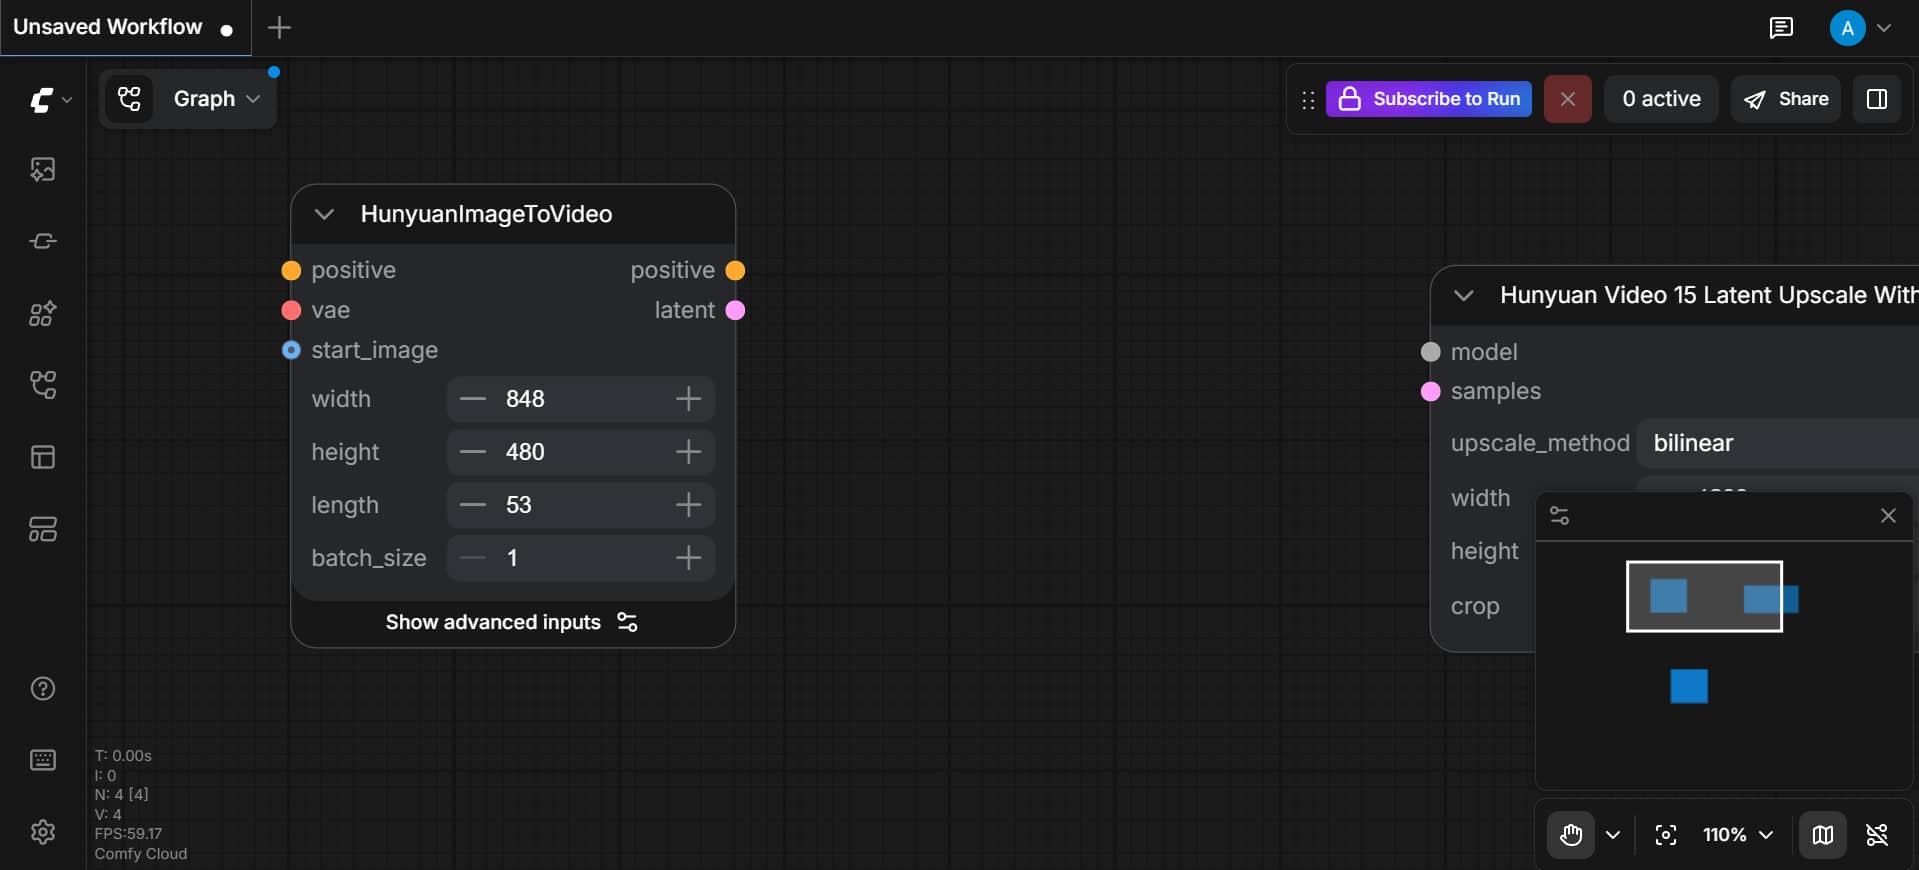Click the minimap viewport rectangle
Screen dimensions: 1919x870
click(1704, 596)
